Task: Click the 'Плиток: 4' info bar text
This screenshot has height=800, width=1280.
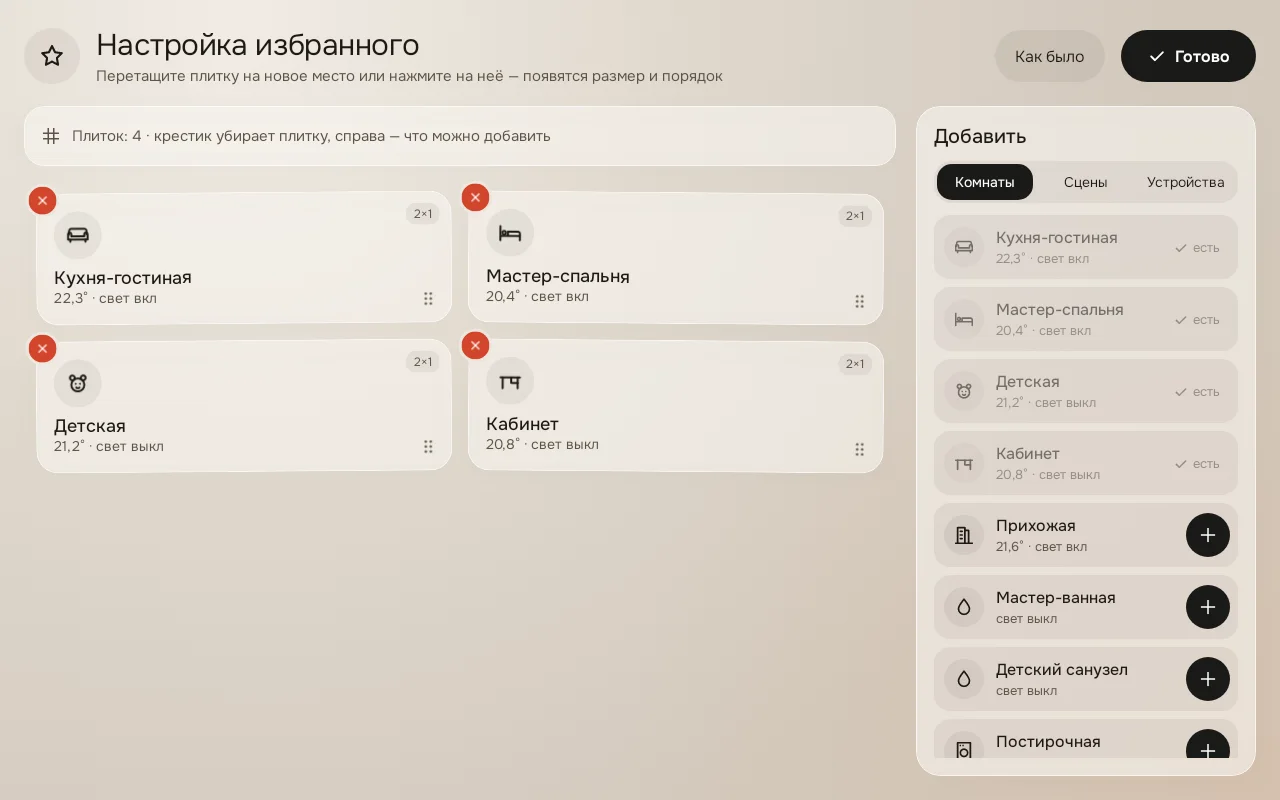Action: click(x=311, y=136)
